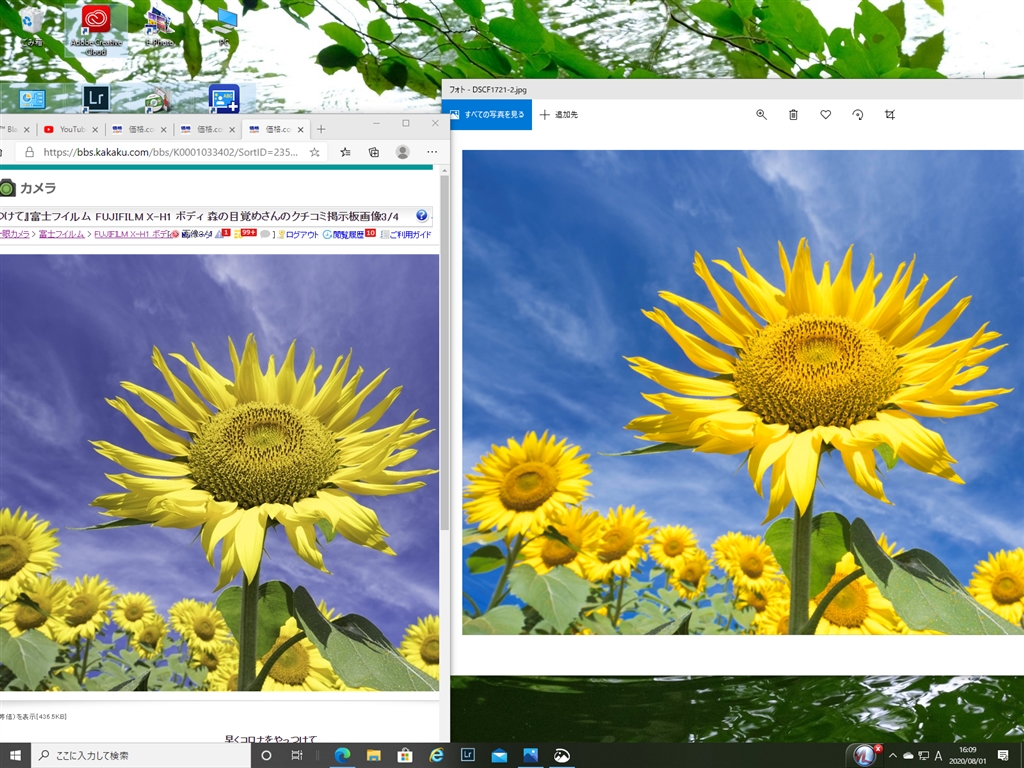Click the warning icon with badge 1
Viewport: 1024px width, 768px height.
[222, 234]
